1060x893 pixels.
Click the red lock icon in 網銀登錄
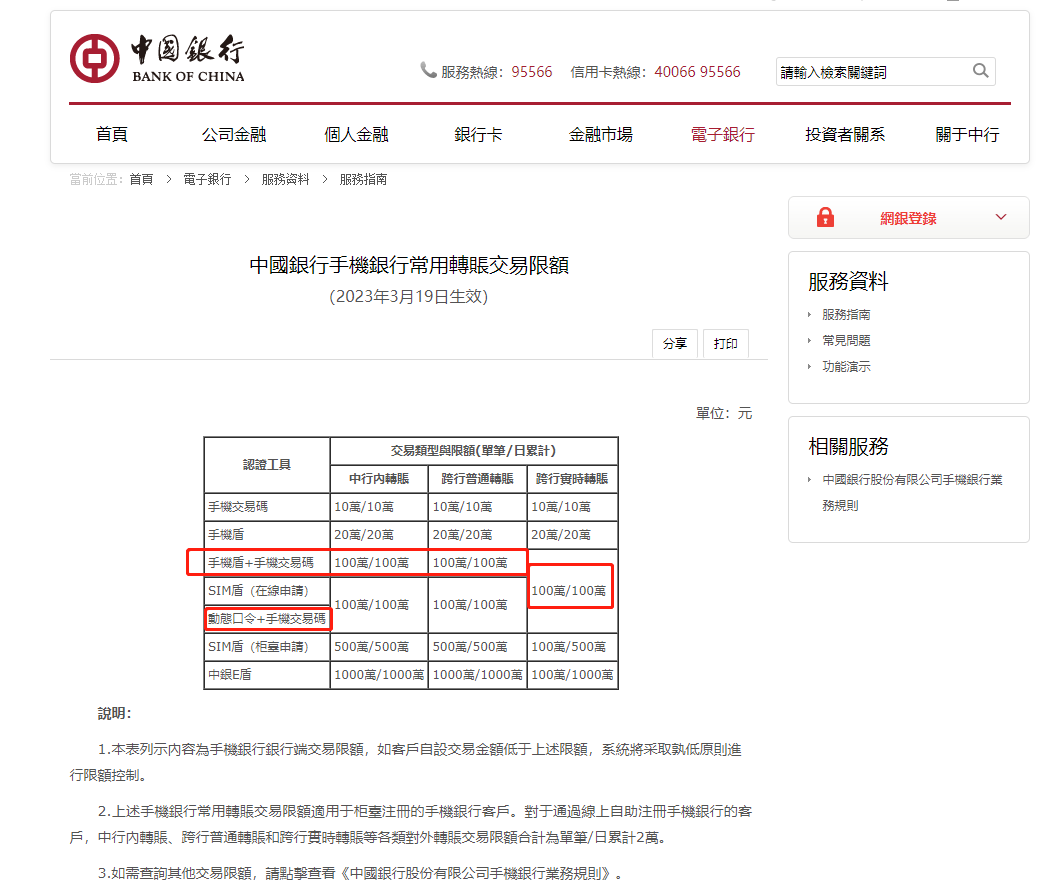825,217
